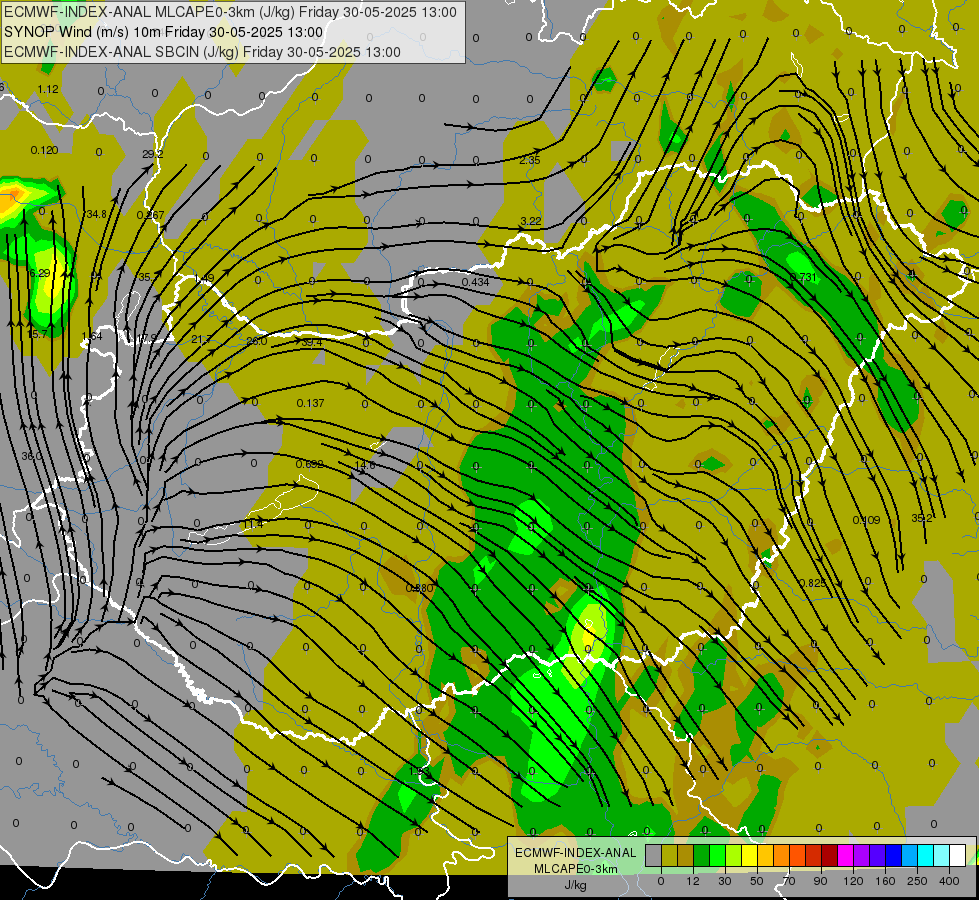Click the legend scale label 30
The width and height of the screenshot is (979, 900).
click(725, 881)
